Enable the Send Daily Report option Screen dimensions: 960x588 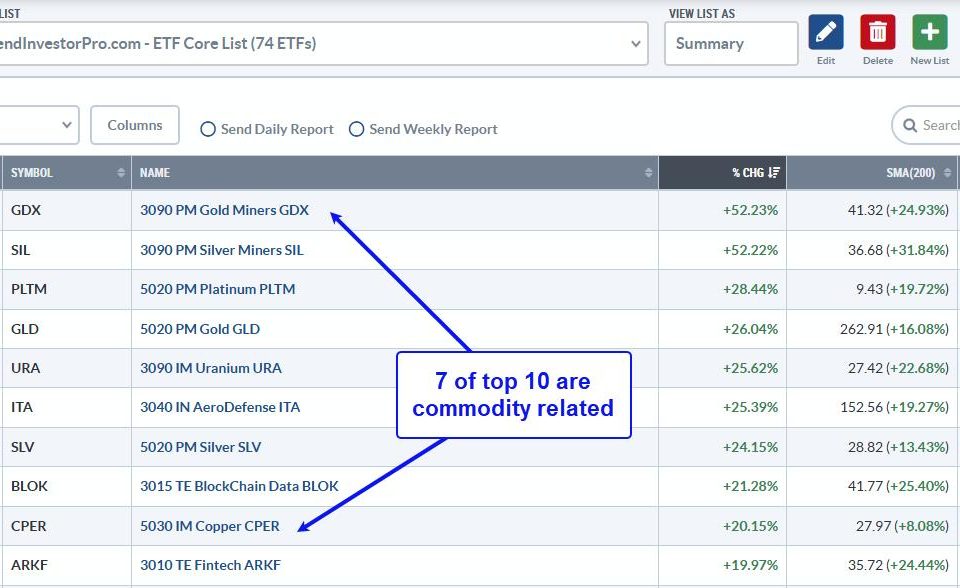(x=208, y=129)
